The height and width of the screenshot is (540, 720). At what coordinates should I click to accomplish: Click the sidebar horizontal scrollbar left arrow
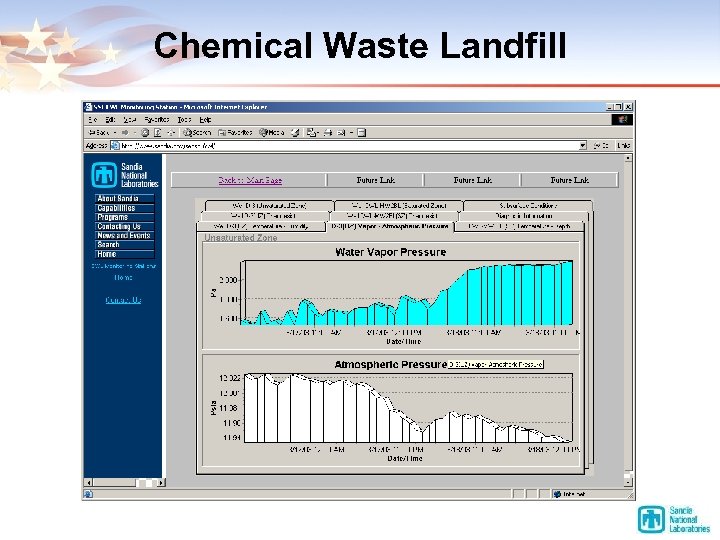[89, 483]
